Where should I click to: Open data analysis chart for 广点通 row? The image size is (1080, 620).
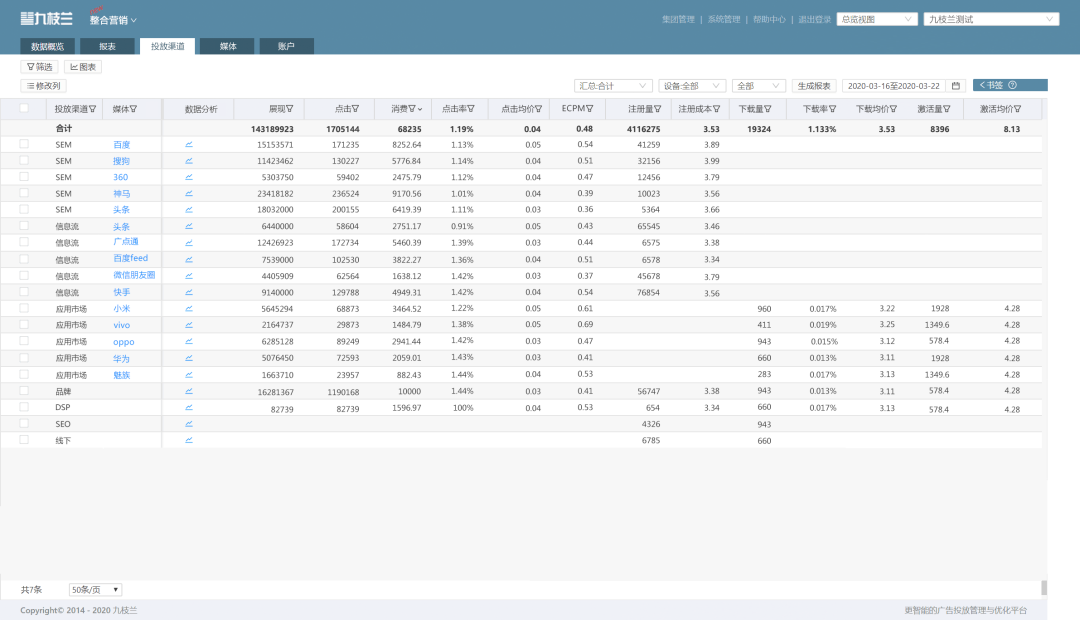[189, 242]
